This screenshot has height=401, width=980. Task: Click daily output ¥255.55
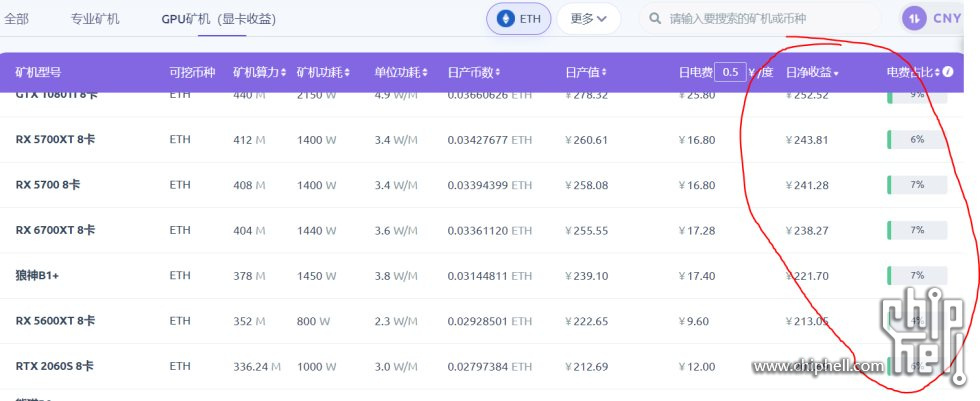pyautogui.click(x=586, y=230)
